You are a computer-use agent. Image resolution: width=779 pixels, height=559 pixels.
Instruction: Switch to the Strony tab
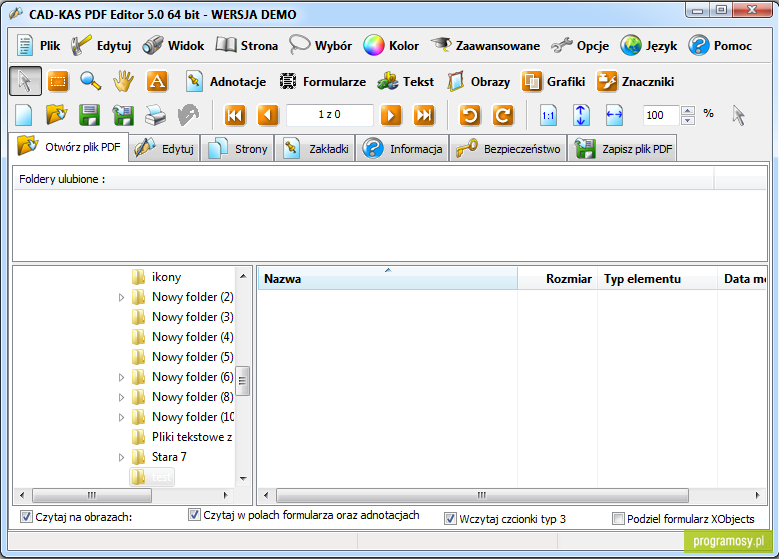237,149
